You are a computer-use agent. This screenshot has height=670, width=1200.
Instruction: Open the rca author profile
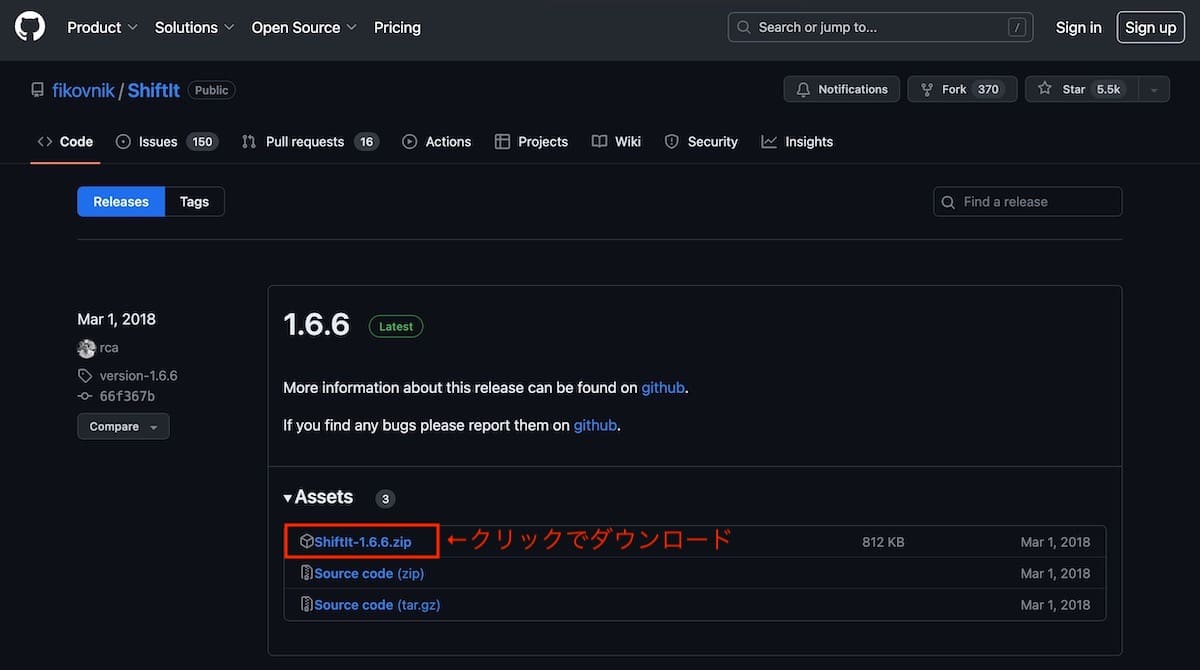109,348
